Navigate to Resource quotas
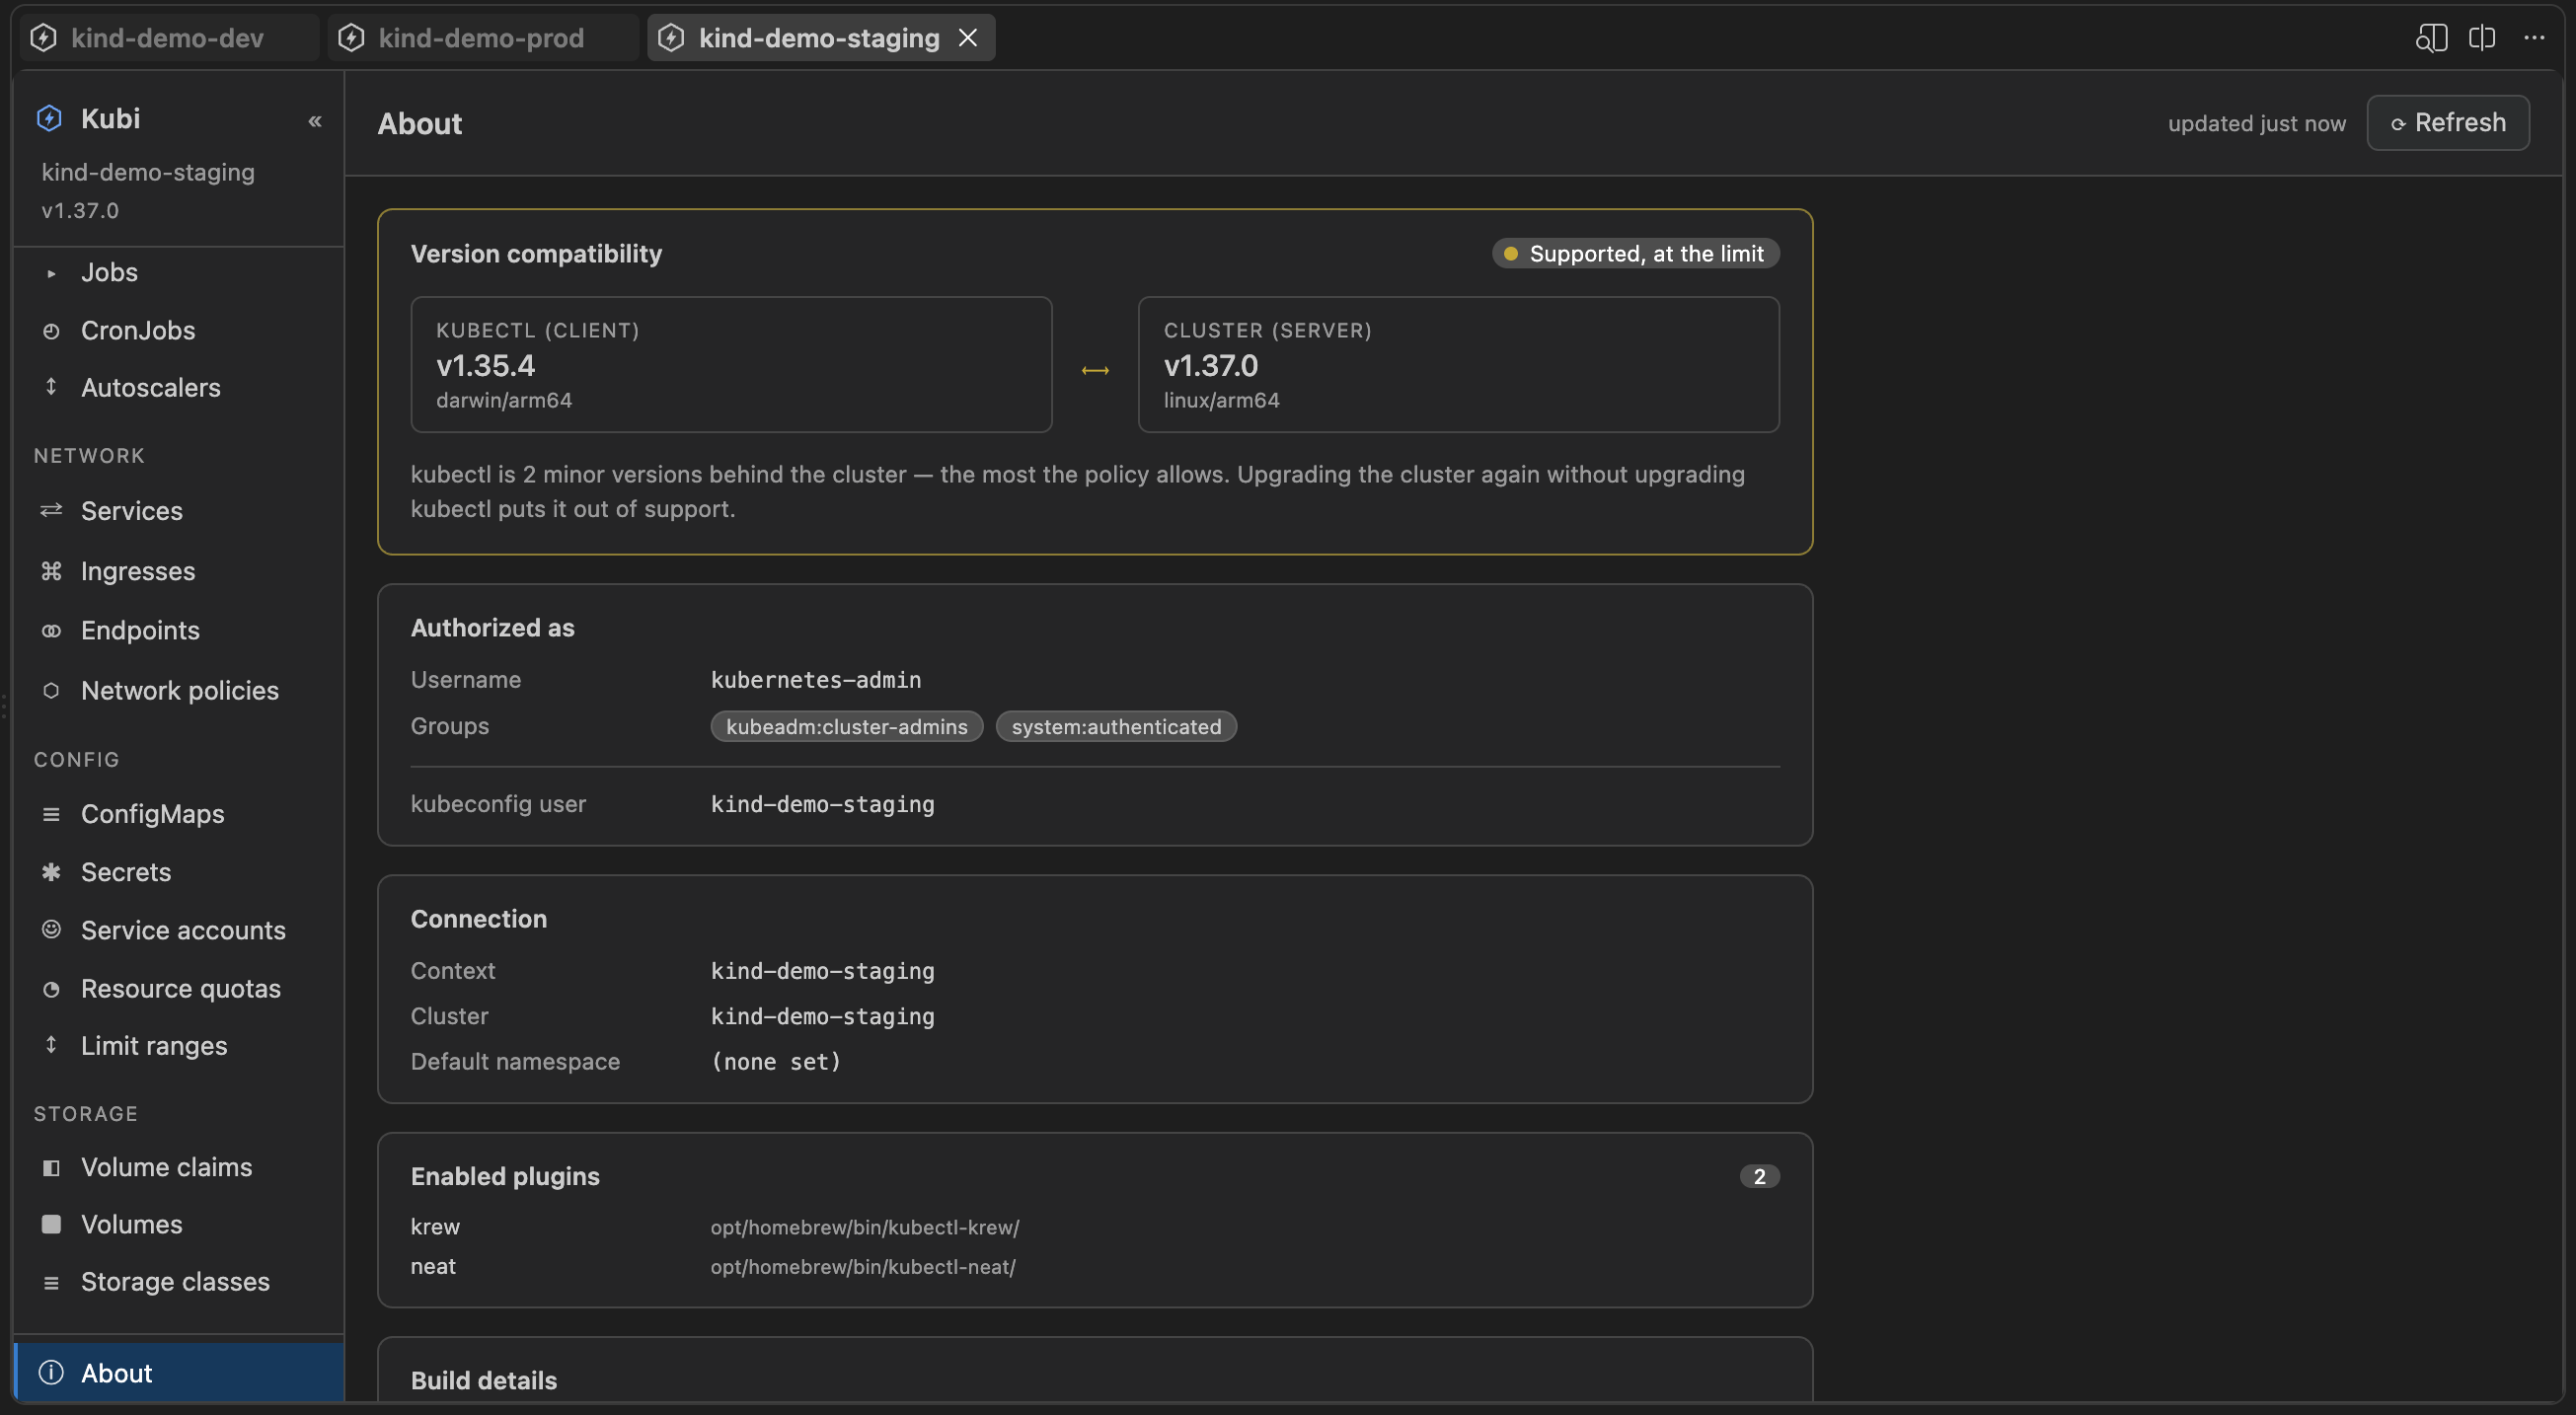The image size is (2576, 1415). 179,988
